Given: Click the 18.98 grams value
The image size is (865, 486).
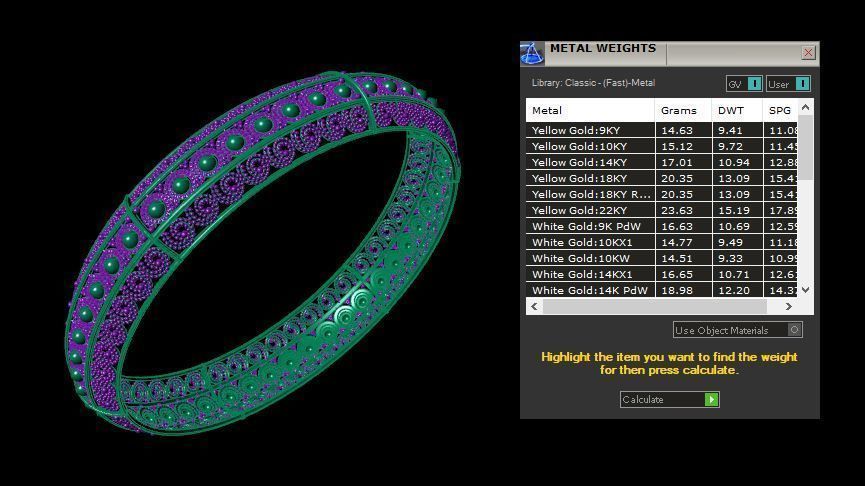Looking at the screenshot, I should pos(676,290).
